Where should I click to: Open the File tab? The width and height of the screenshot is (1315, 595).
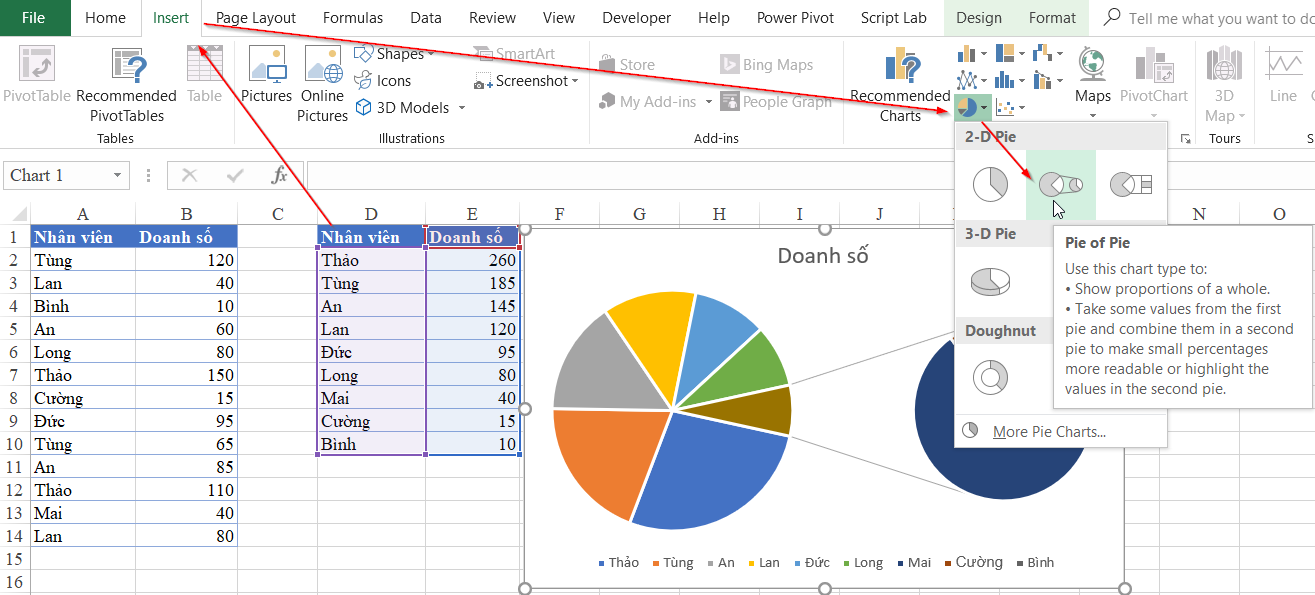coord(34,18)
